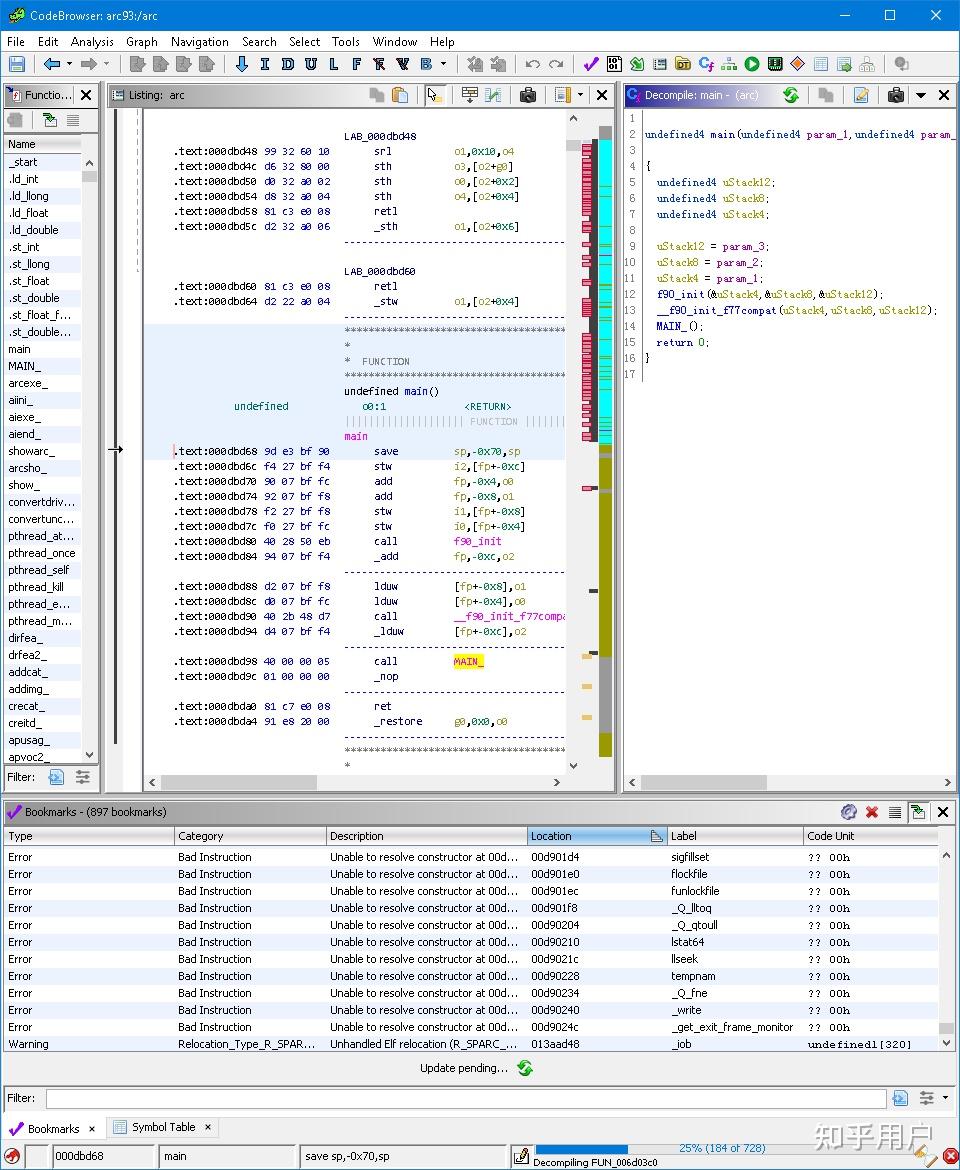Select the arcexe_ function in the list
Screen dimensions: 960x1170
click(x=28, y=383)
